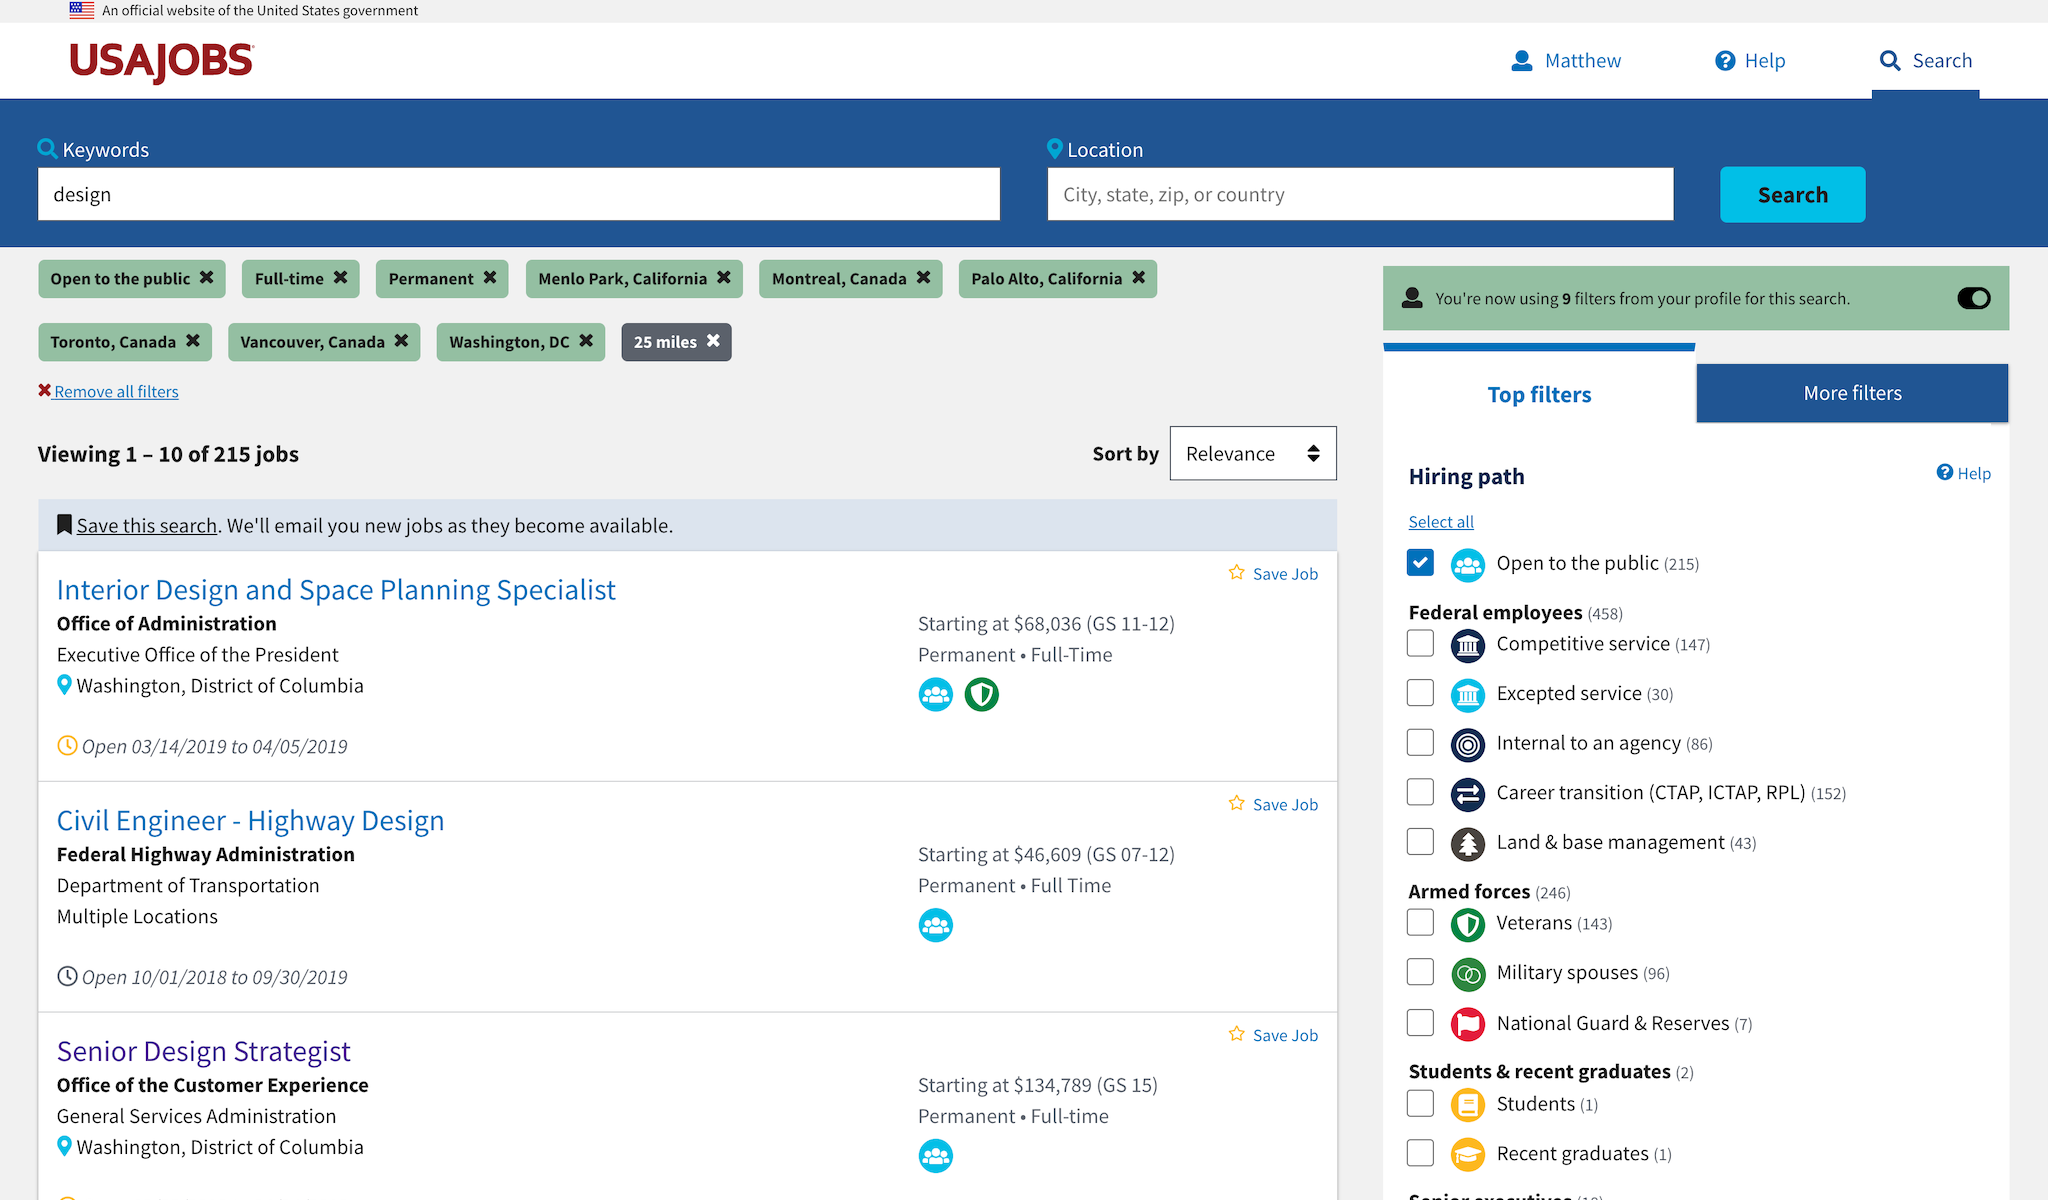Open the Interior Design and Space Planning Specialist listing

click(336, 590)
